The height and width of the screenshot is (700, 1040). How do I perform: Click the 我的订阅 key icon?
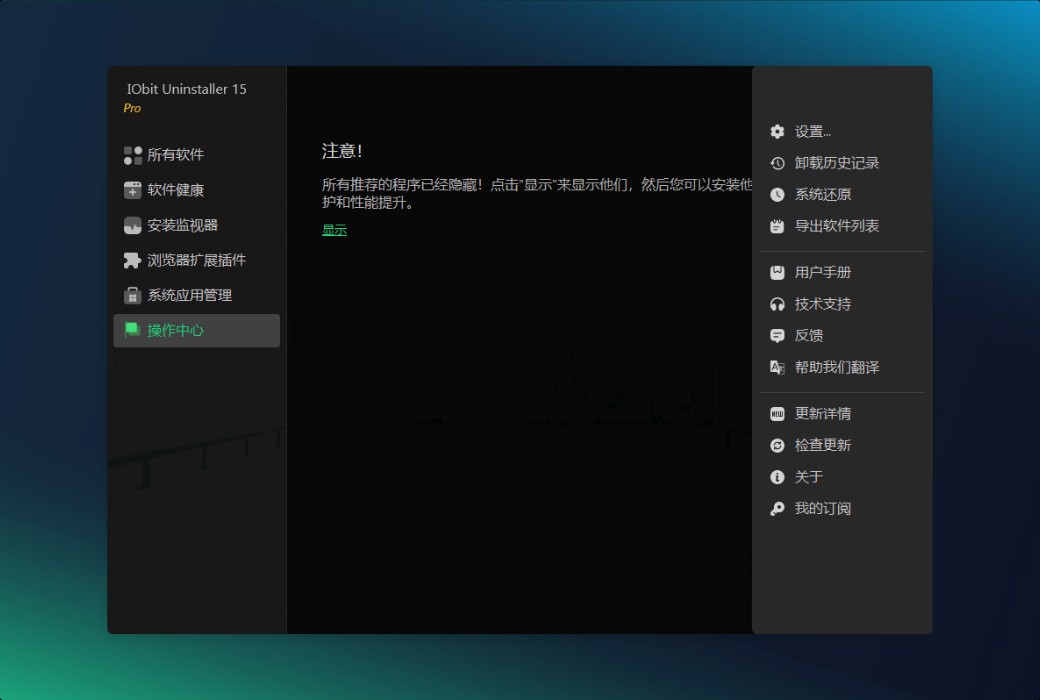click(777, 509)
